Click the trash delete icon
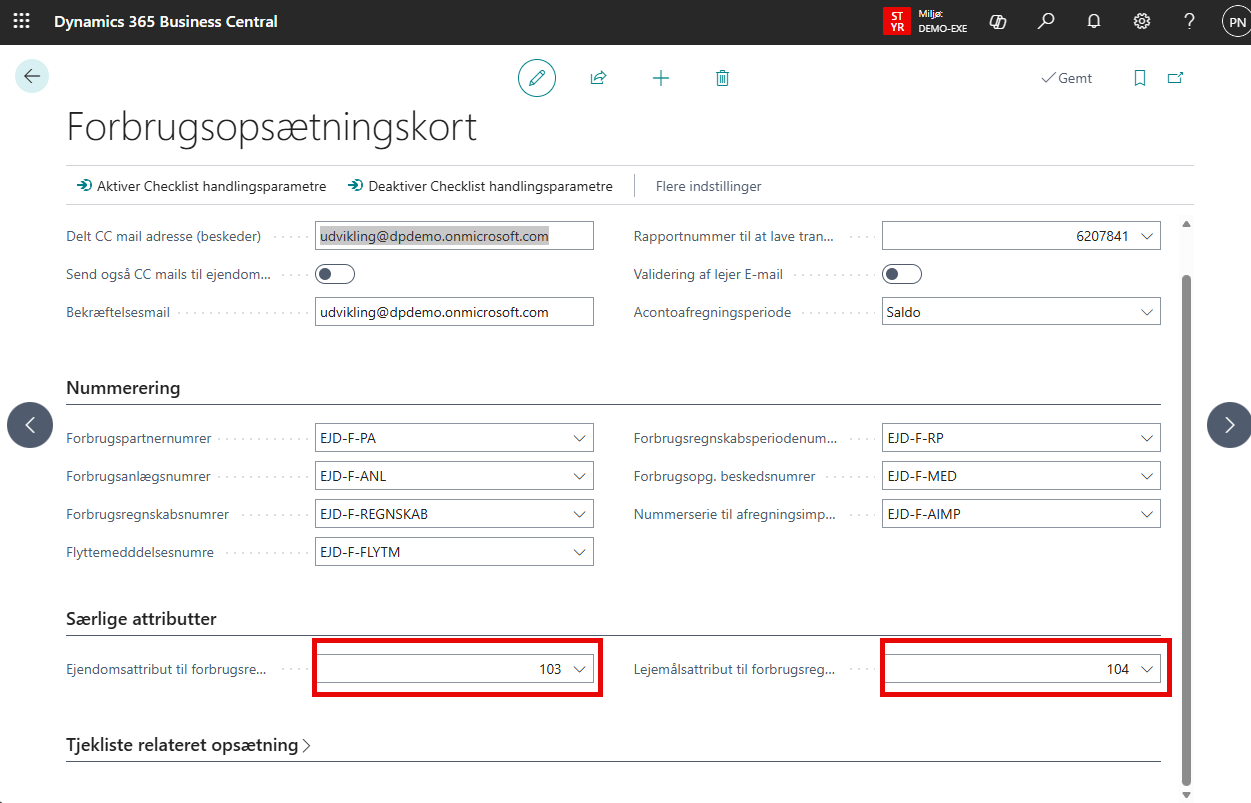1251x803 pixels. [x=722, y=78]
